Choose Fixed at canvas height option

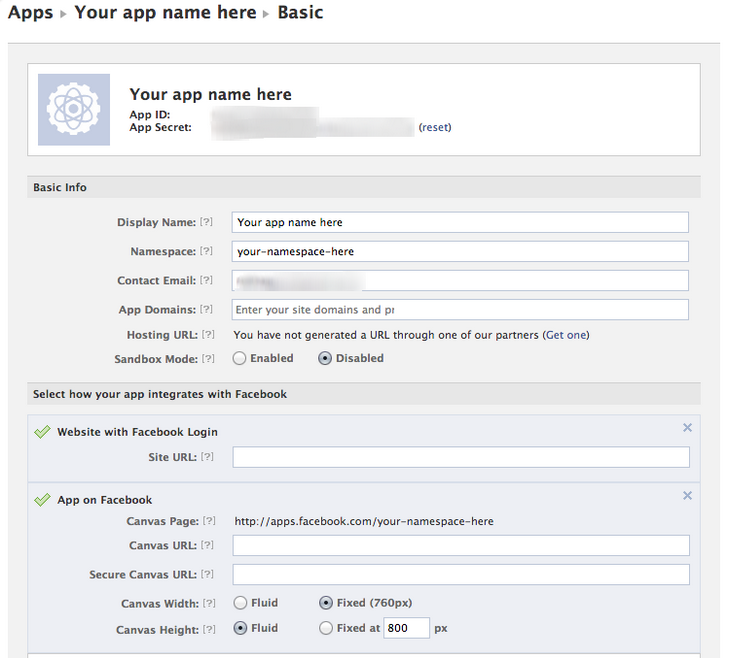[326, 628]
